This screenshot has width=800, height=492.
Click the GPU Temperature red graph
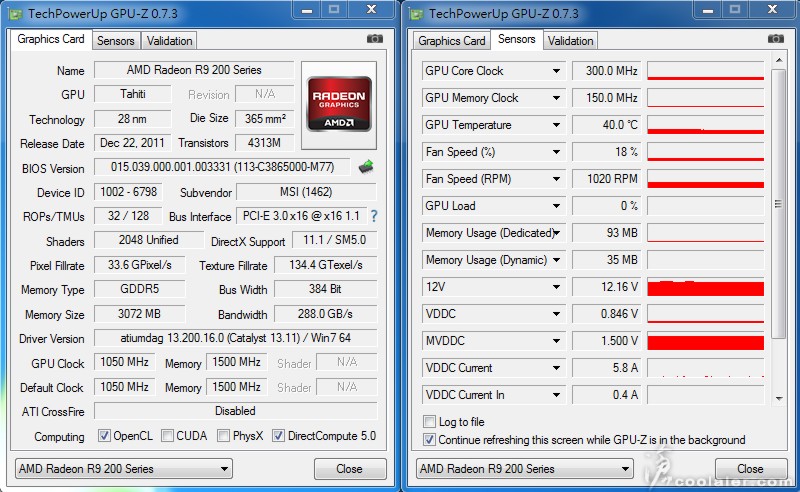click(x=706, y=125)
